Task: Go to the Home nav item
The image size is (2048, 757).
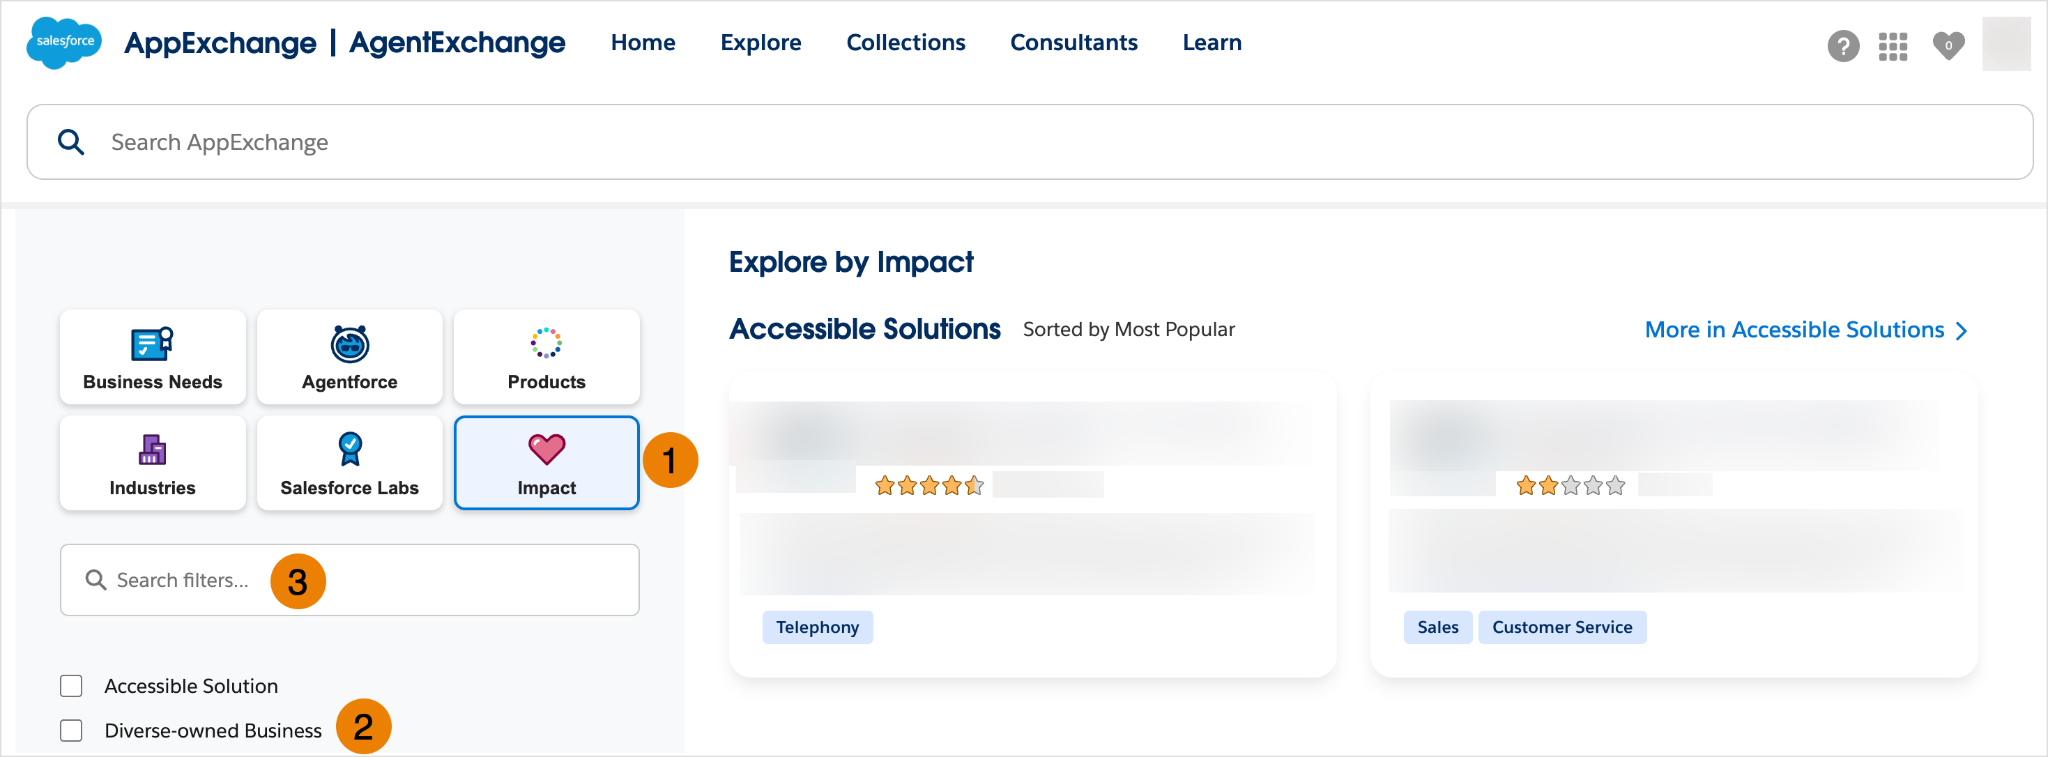Action: [643, 43]
